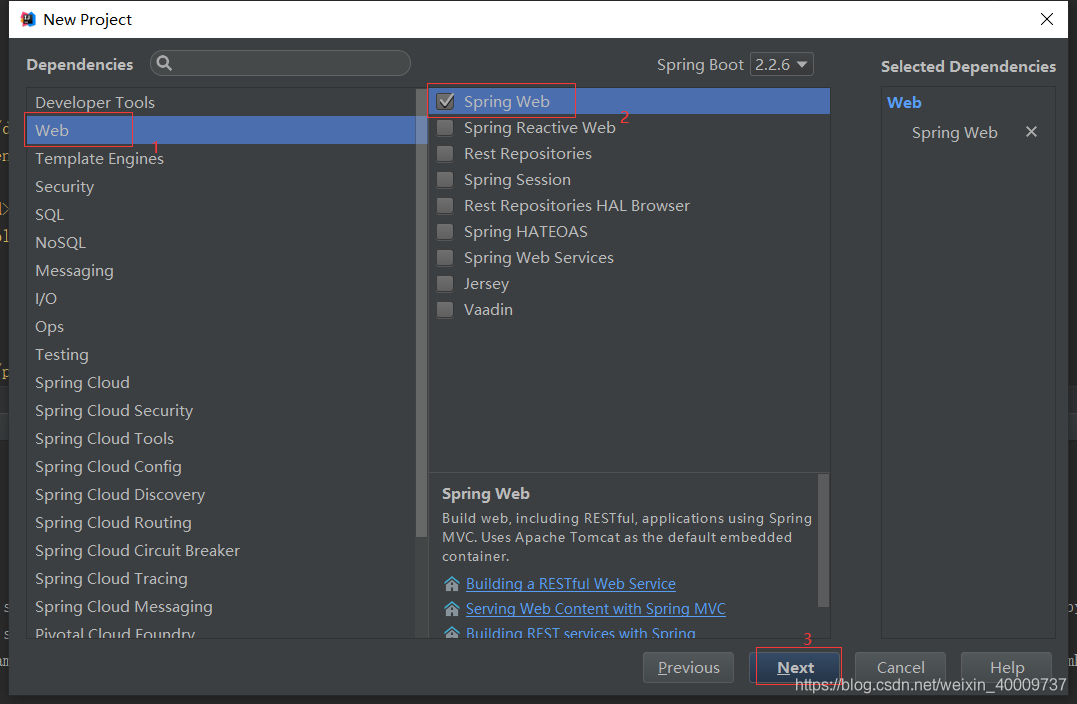1077x704 pixels.
Task: Open the Spring Boot version dropdown
Action: tap(782, 65)
